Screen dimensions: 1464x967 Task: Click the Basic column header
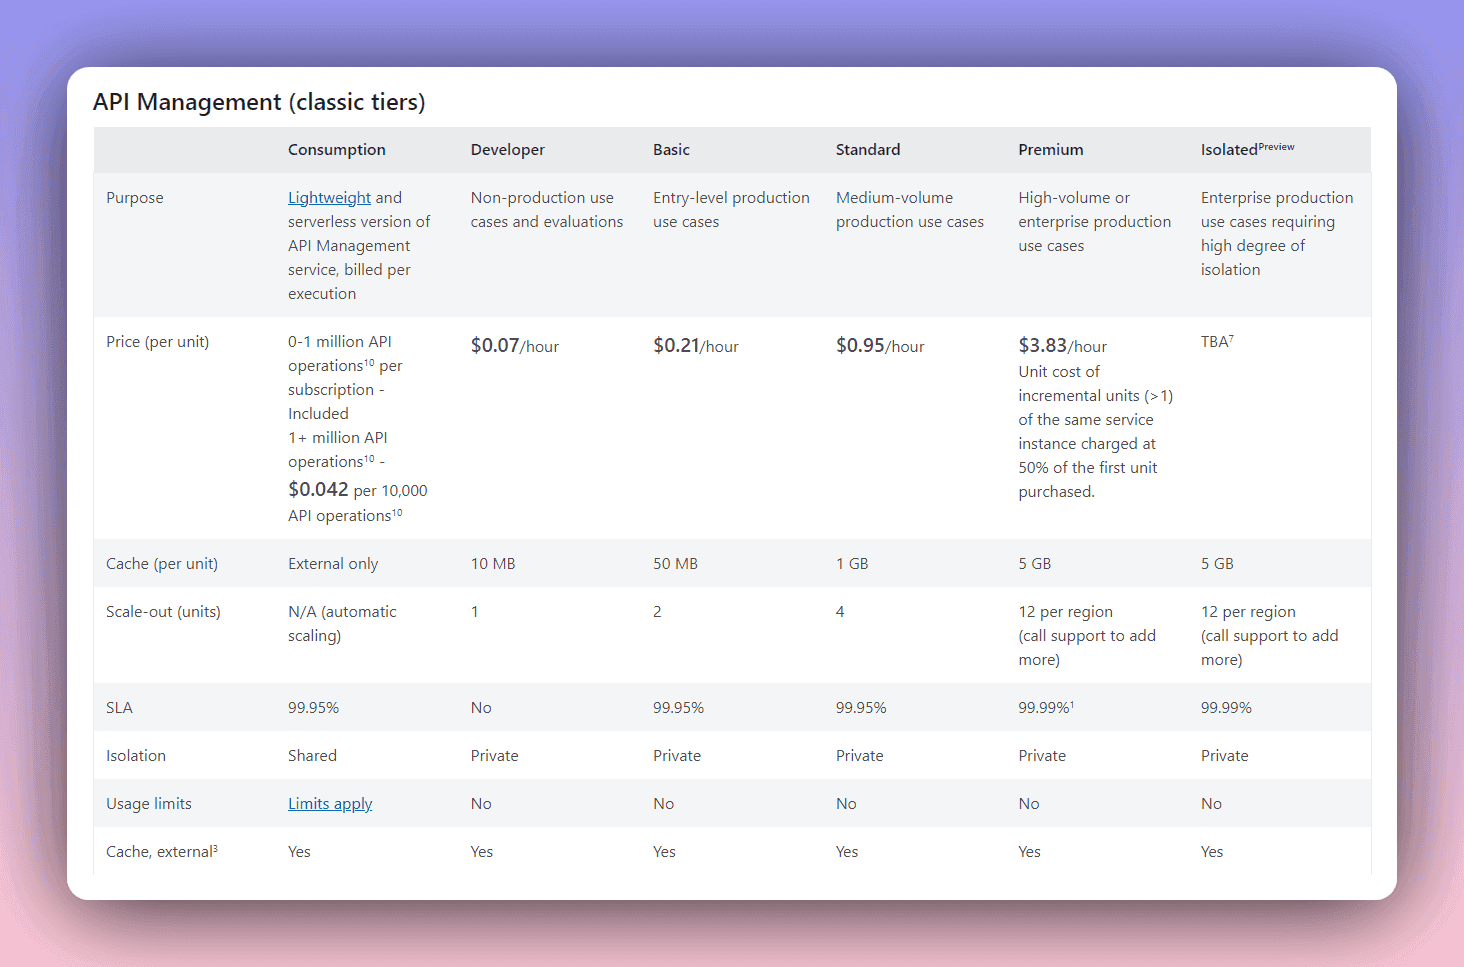[671, 150]
